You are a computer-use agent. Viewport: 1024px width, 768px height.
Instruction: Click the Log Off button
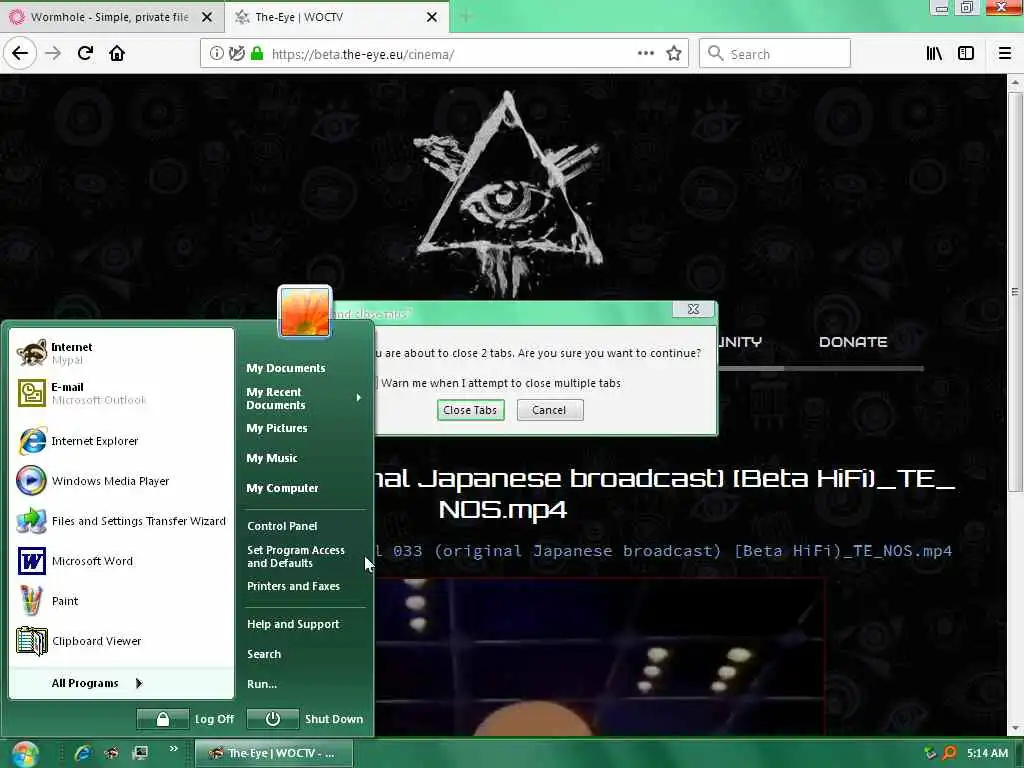point(185,719)
